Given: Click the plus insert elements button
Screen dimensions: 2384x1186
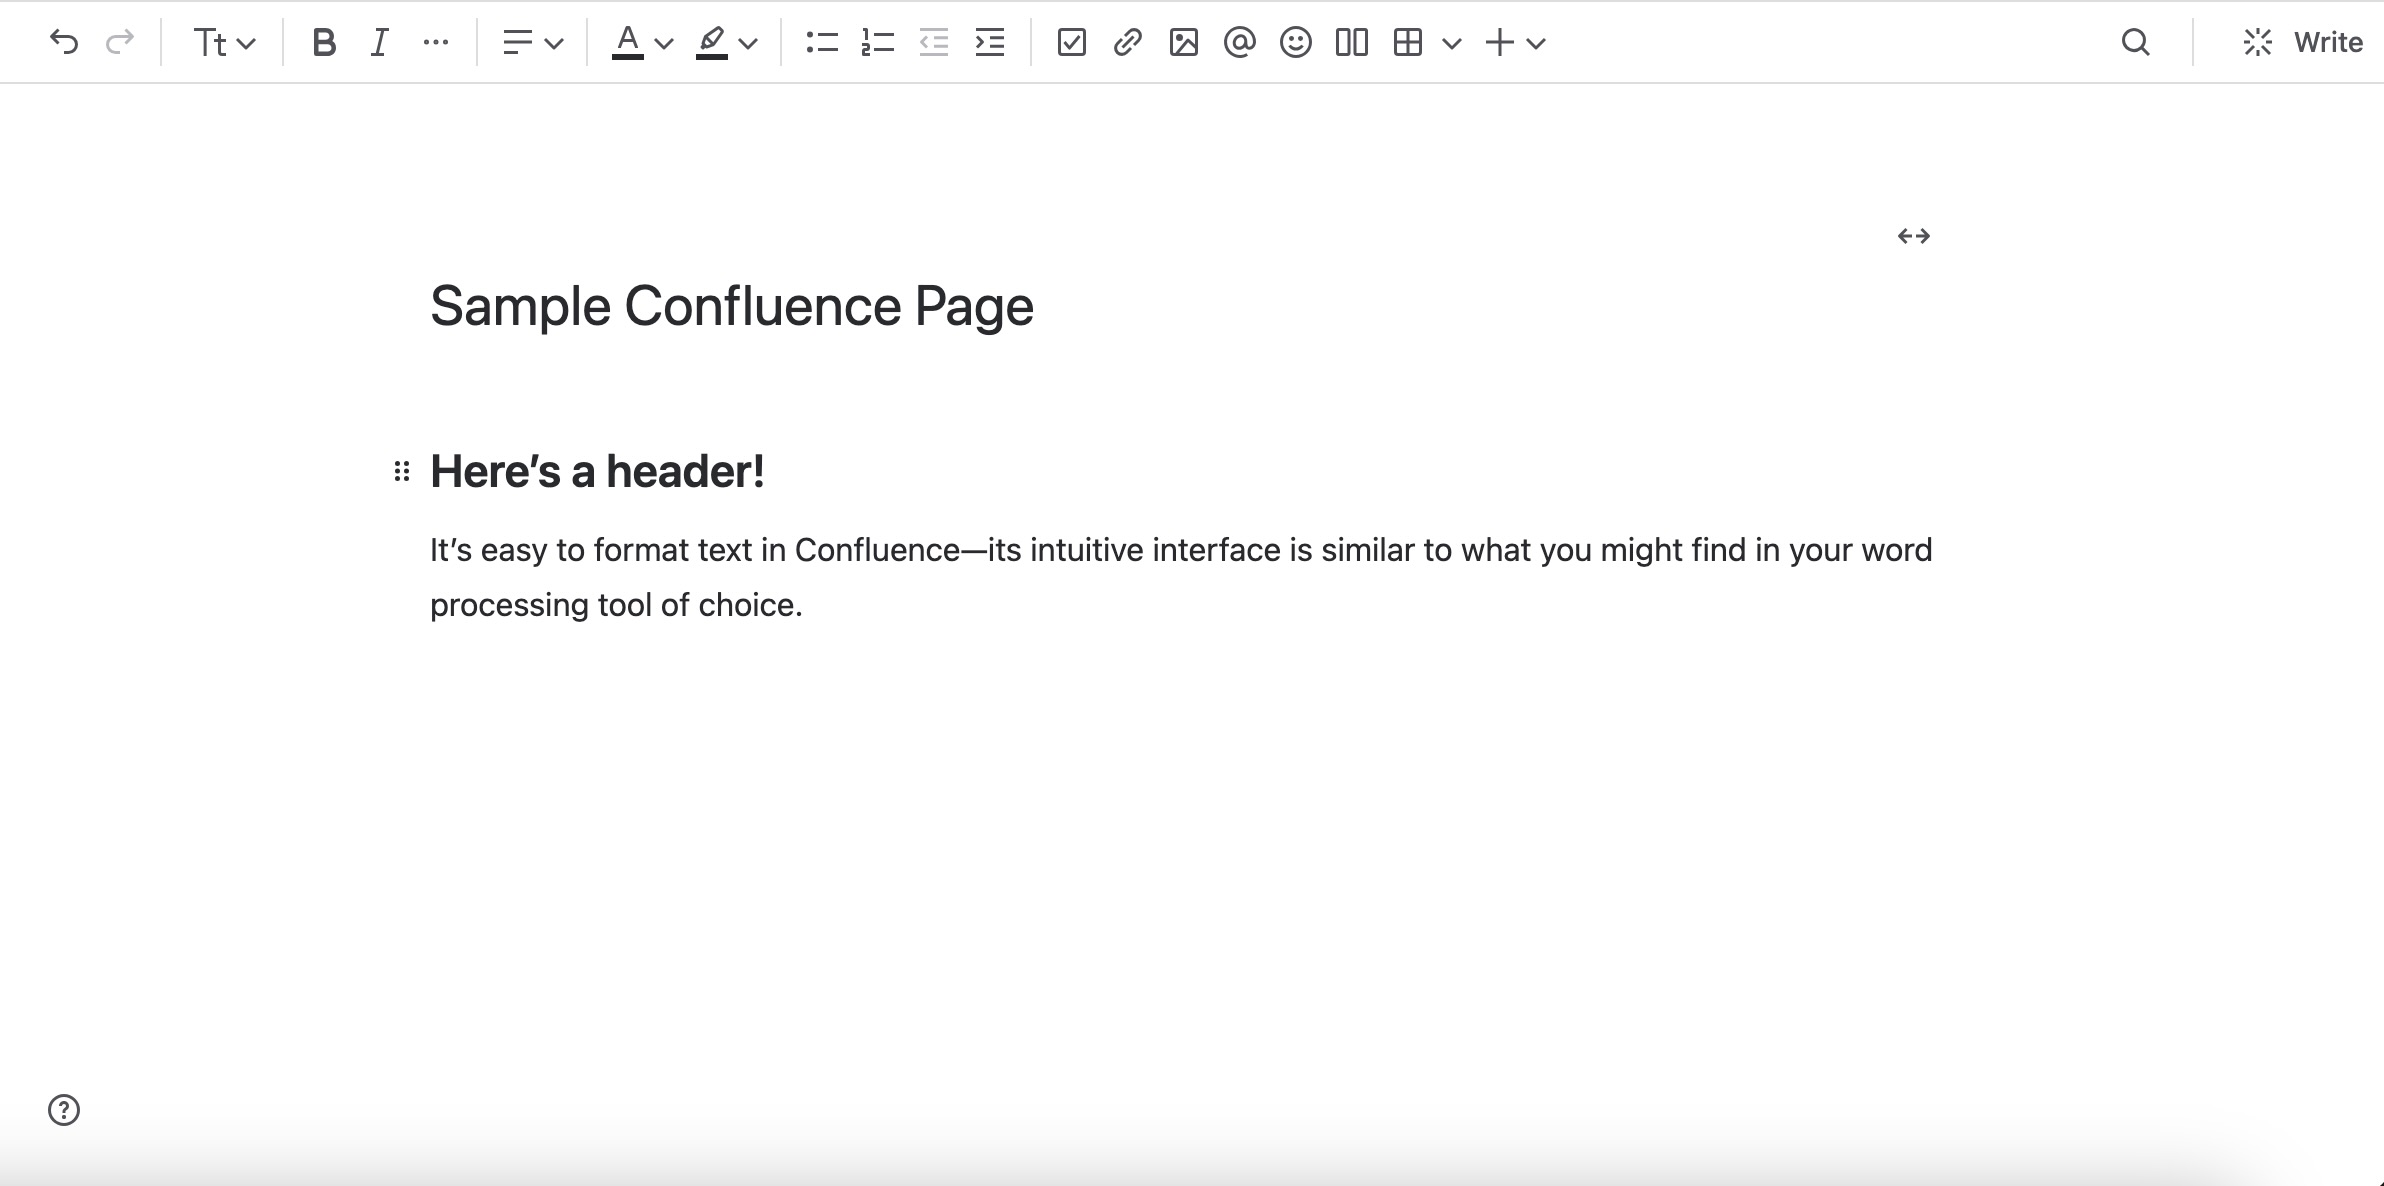Looking at the screenshot, I should point(1500,42).
